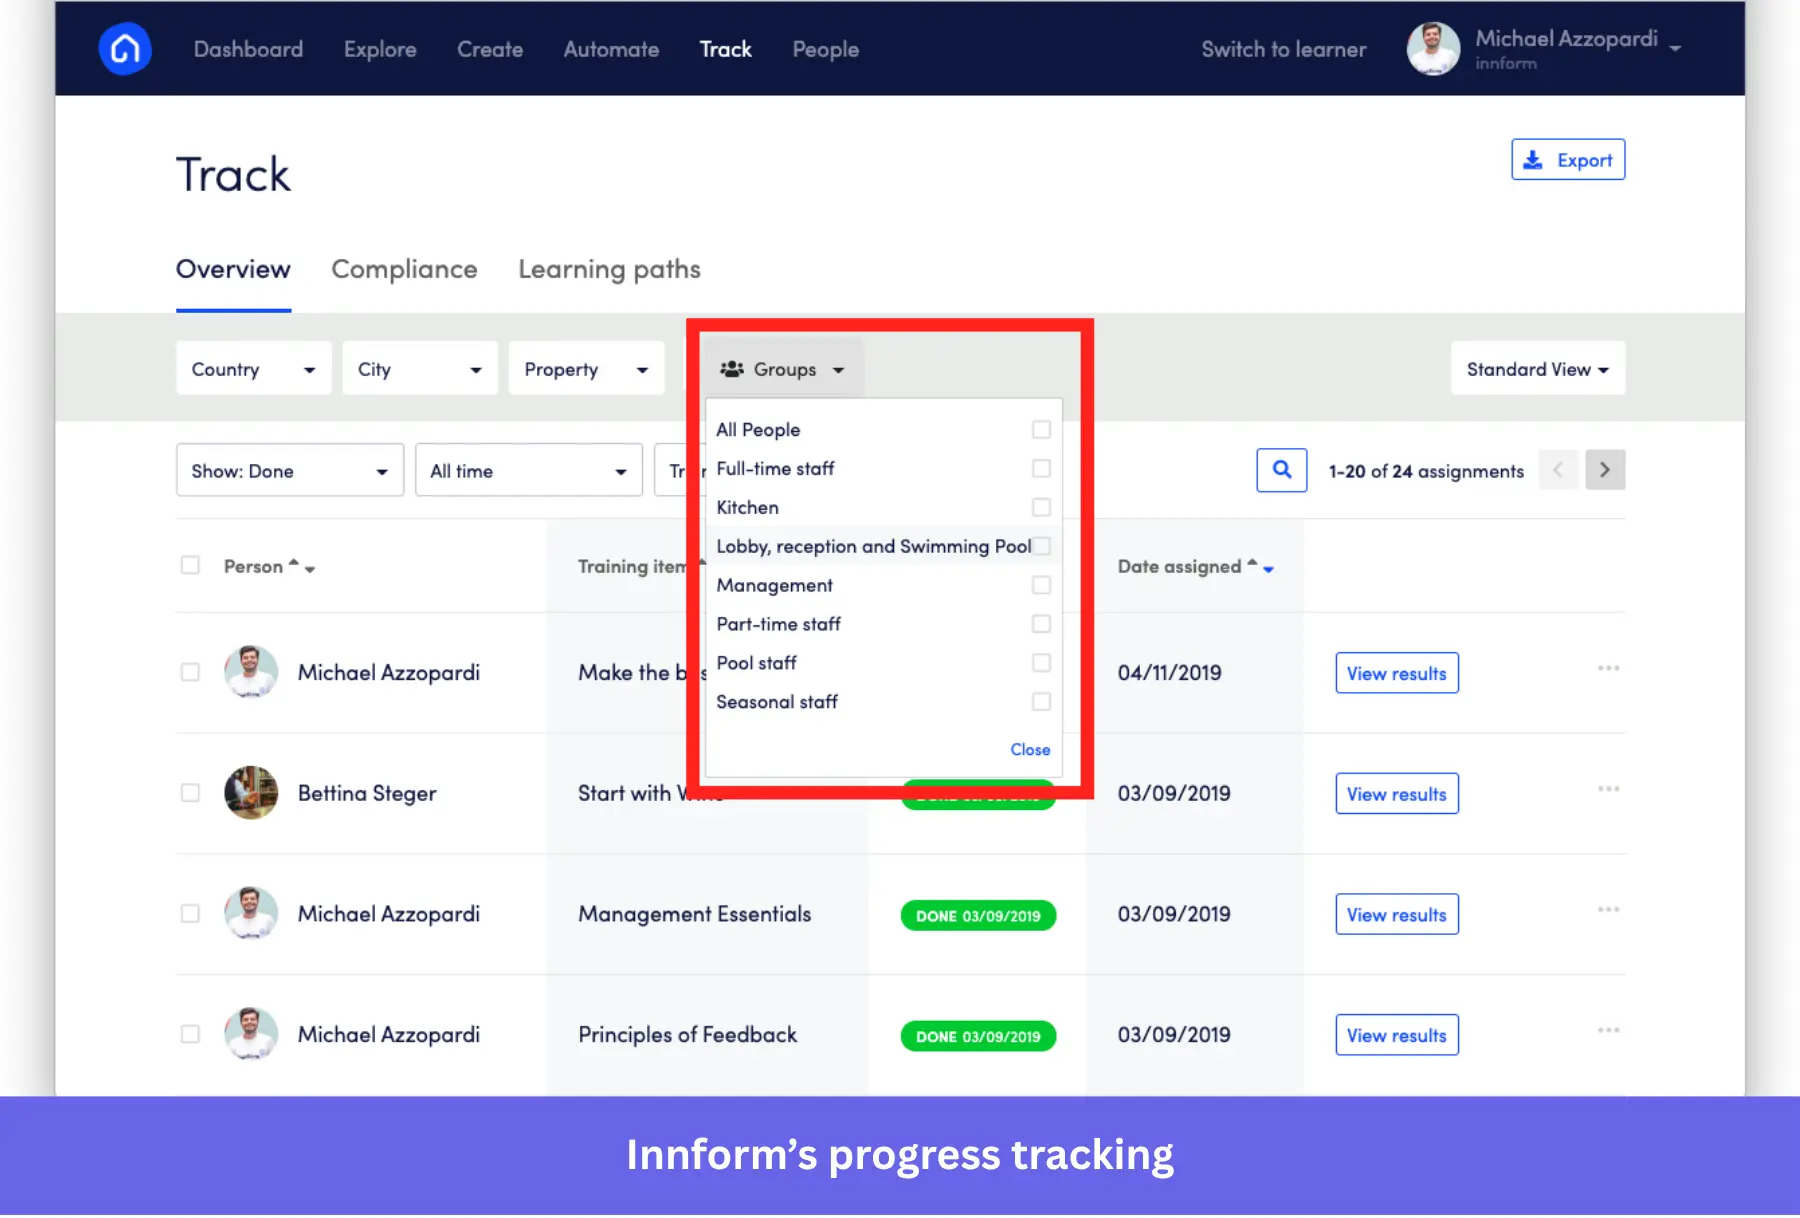
Task: Open the Country filter dropdown
Action: (254, 369)
